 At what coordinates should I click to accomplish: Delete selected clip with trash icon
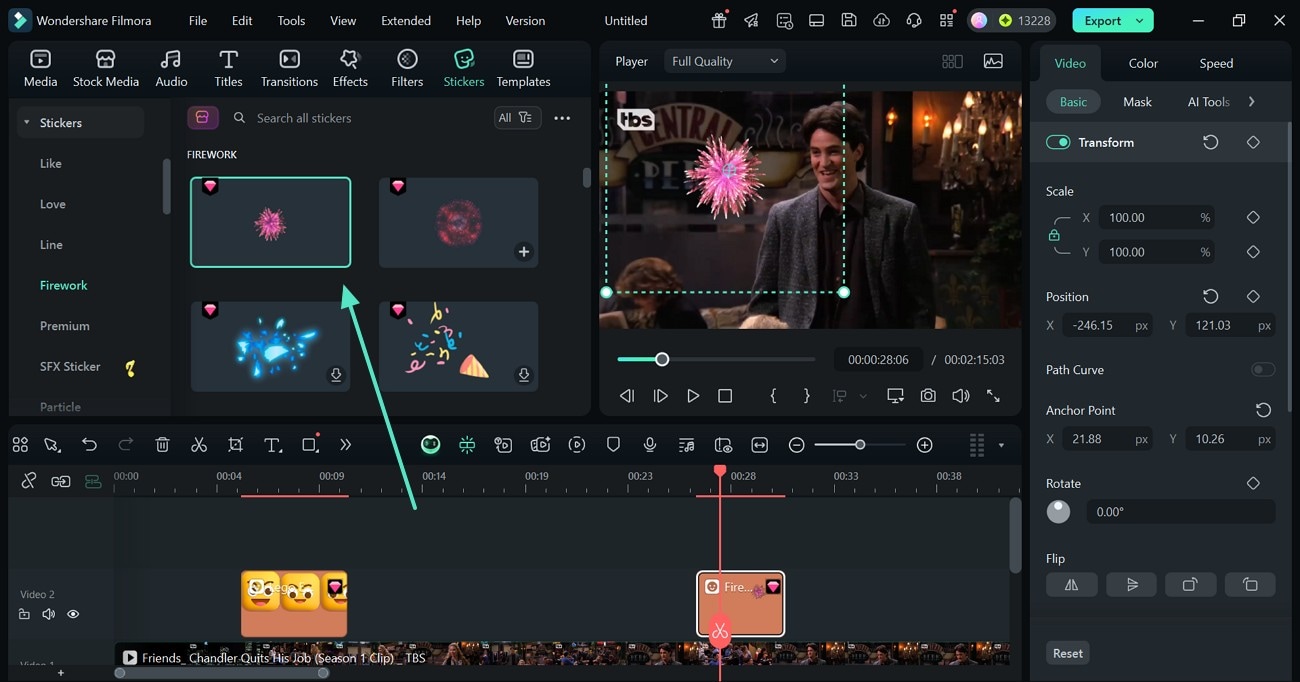[x=162, y=445]
